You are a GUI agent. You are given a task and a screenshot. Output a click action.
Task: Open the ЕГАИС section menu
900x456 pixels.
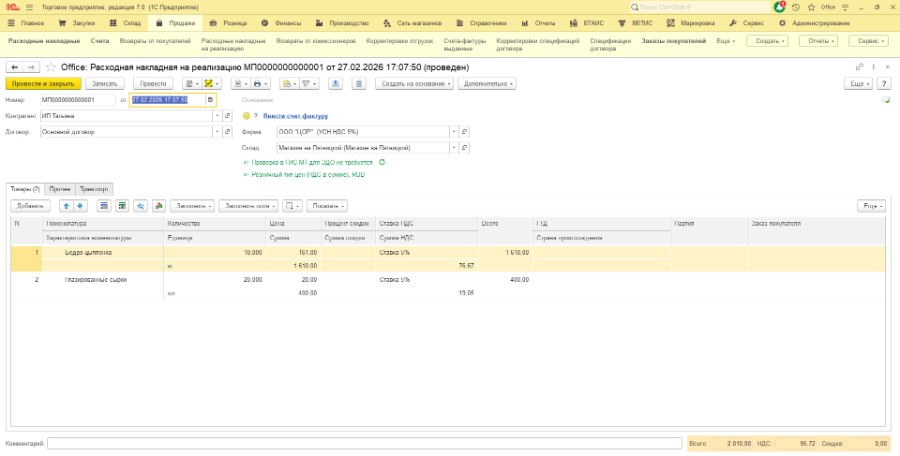(587, 24)
